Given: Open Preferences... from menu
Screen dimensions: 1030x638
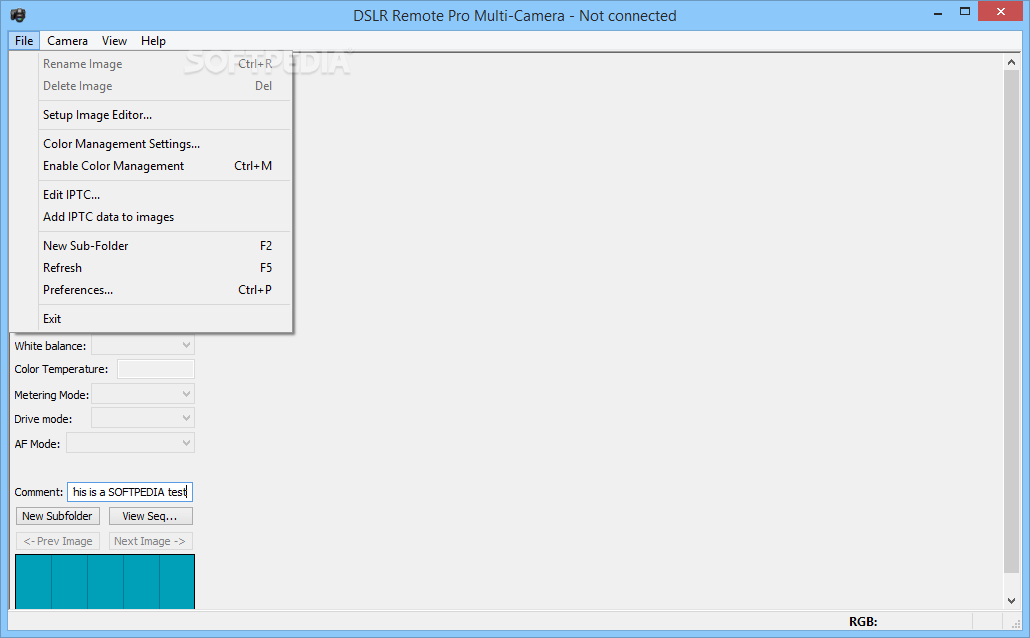Looking at the screenshot, I should point(164,290).
